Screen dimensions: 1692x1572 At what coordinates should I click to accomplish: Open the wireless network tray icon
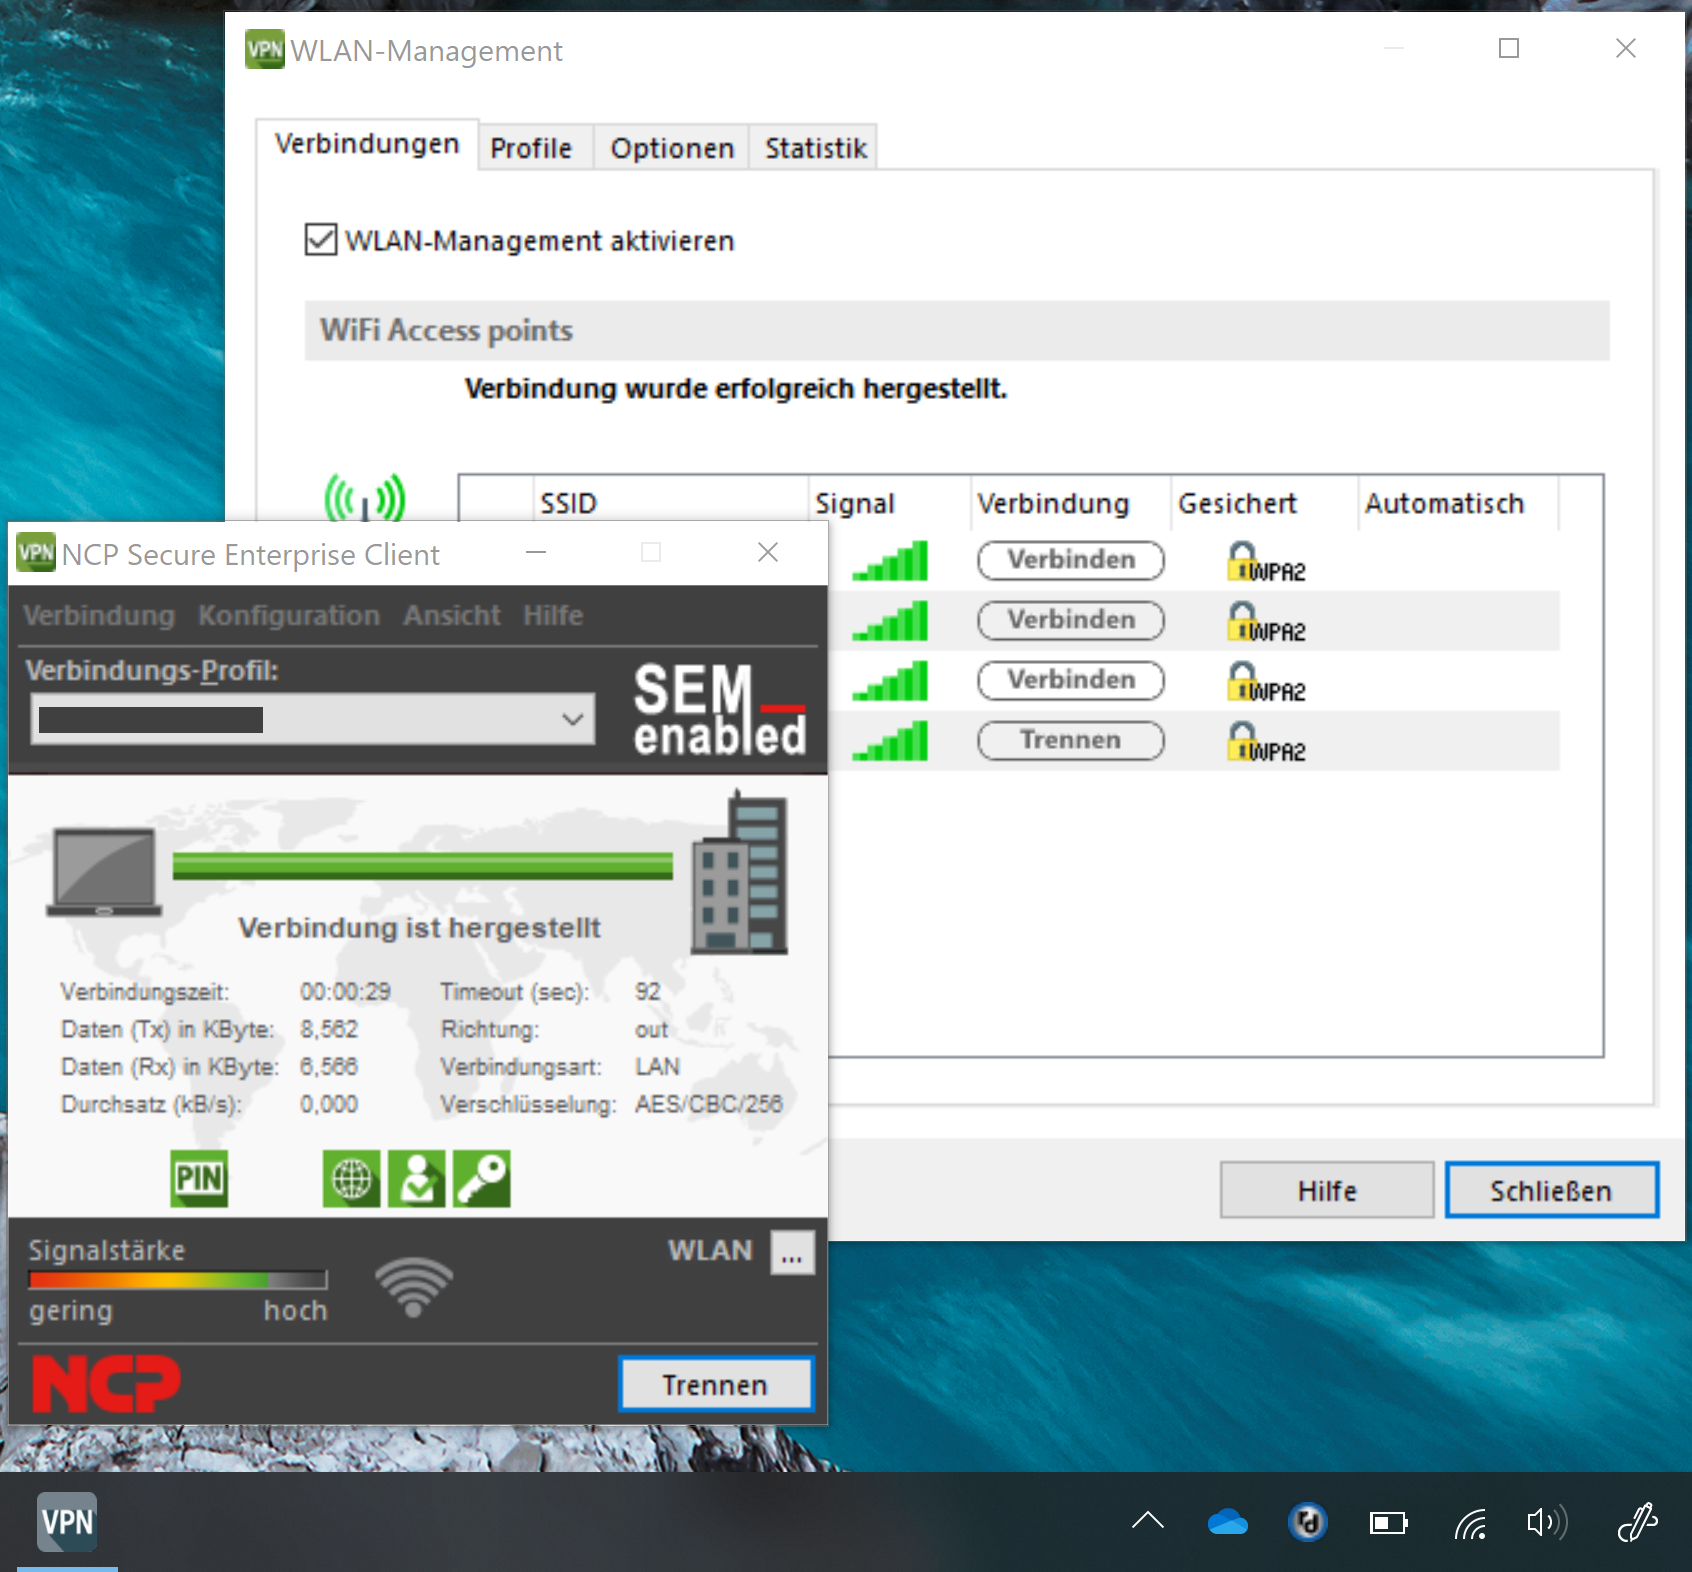[x=1470, y=1523]
